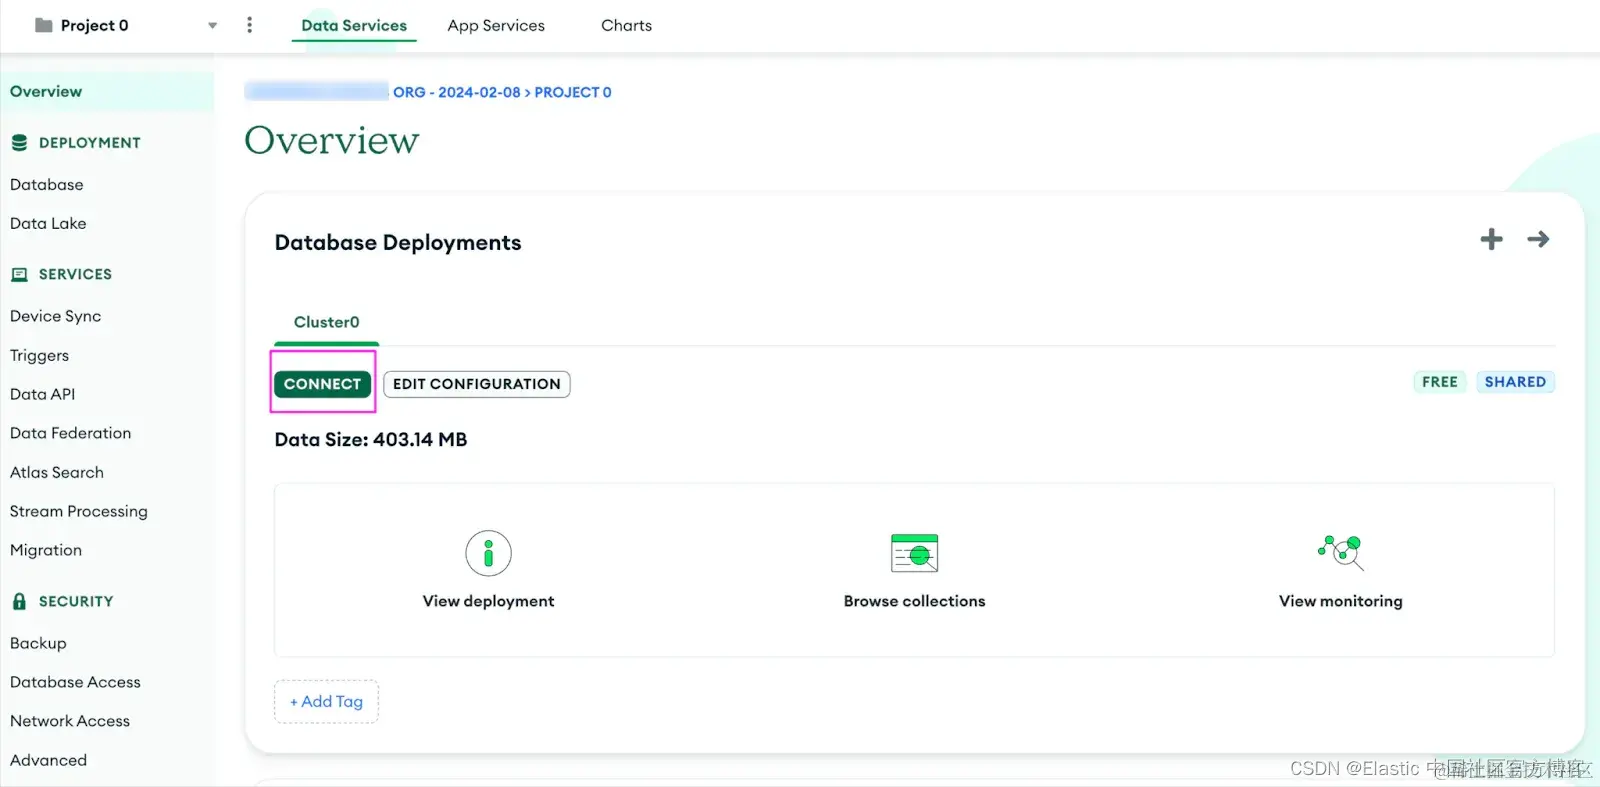Click the EDIT CONFIGURATION button
This screenshot has height=787, width=1600.
(477, 384)
